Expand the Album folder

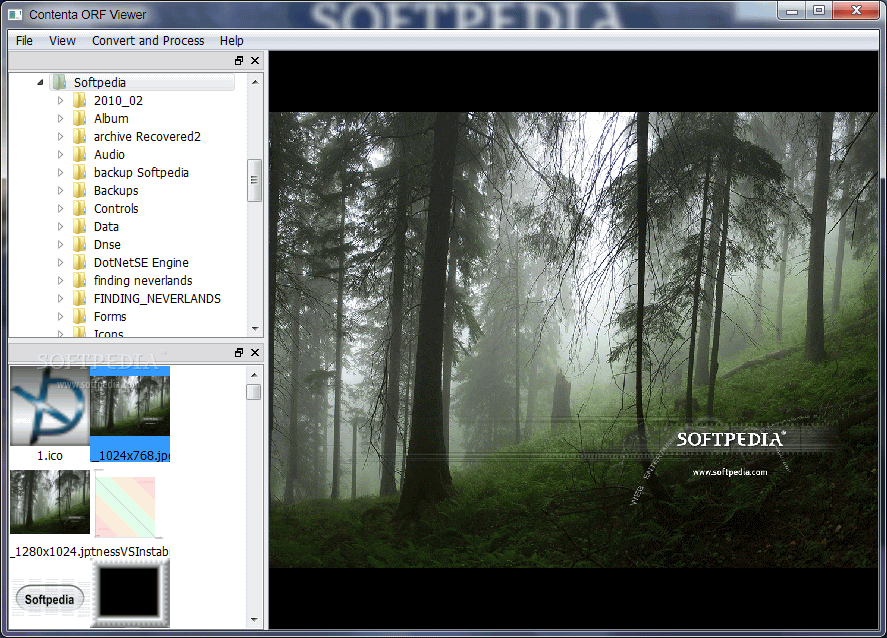61,119
